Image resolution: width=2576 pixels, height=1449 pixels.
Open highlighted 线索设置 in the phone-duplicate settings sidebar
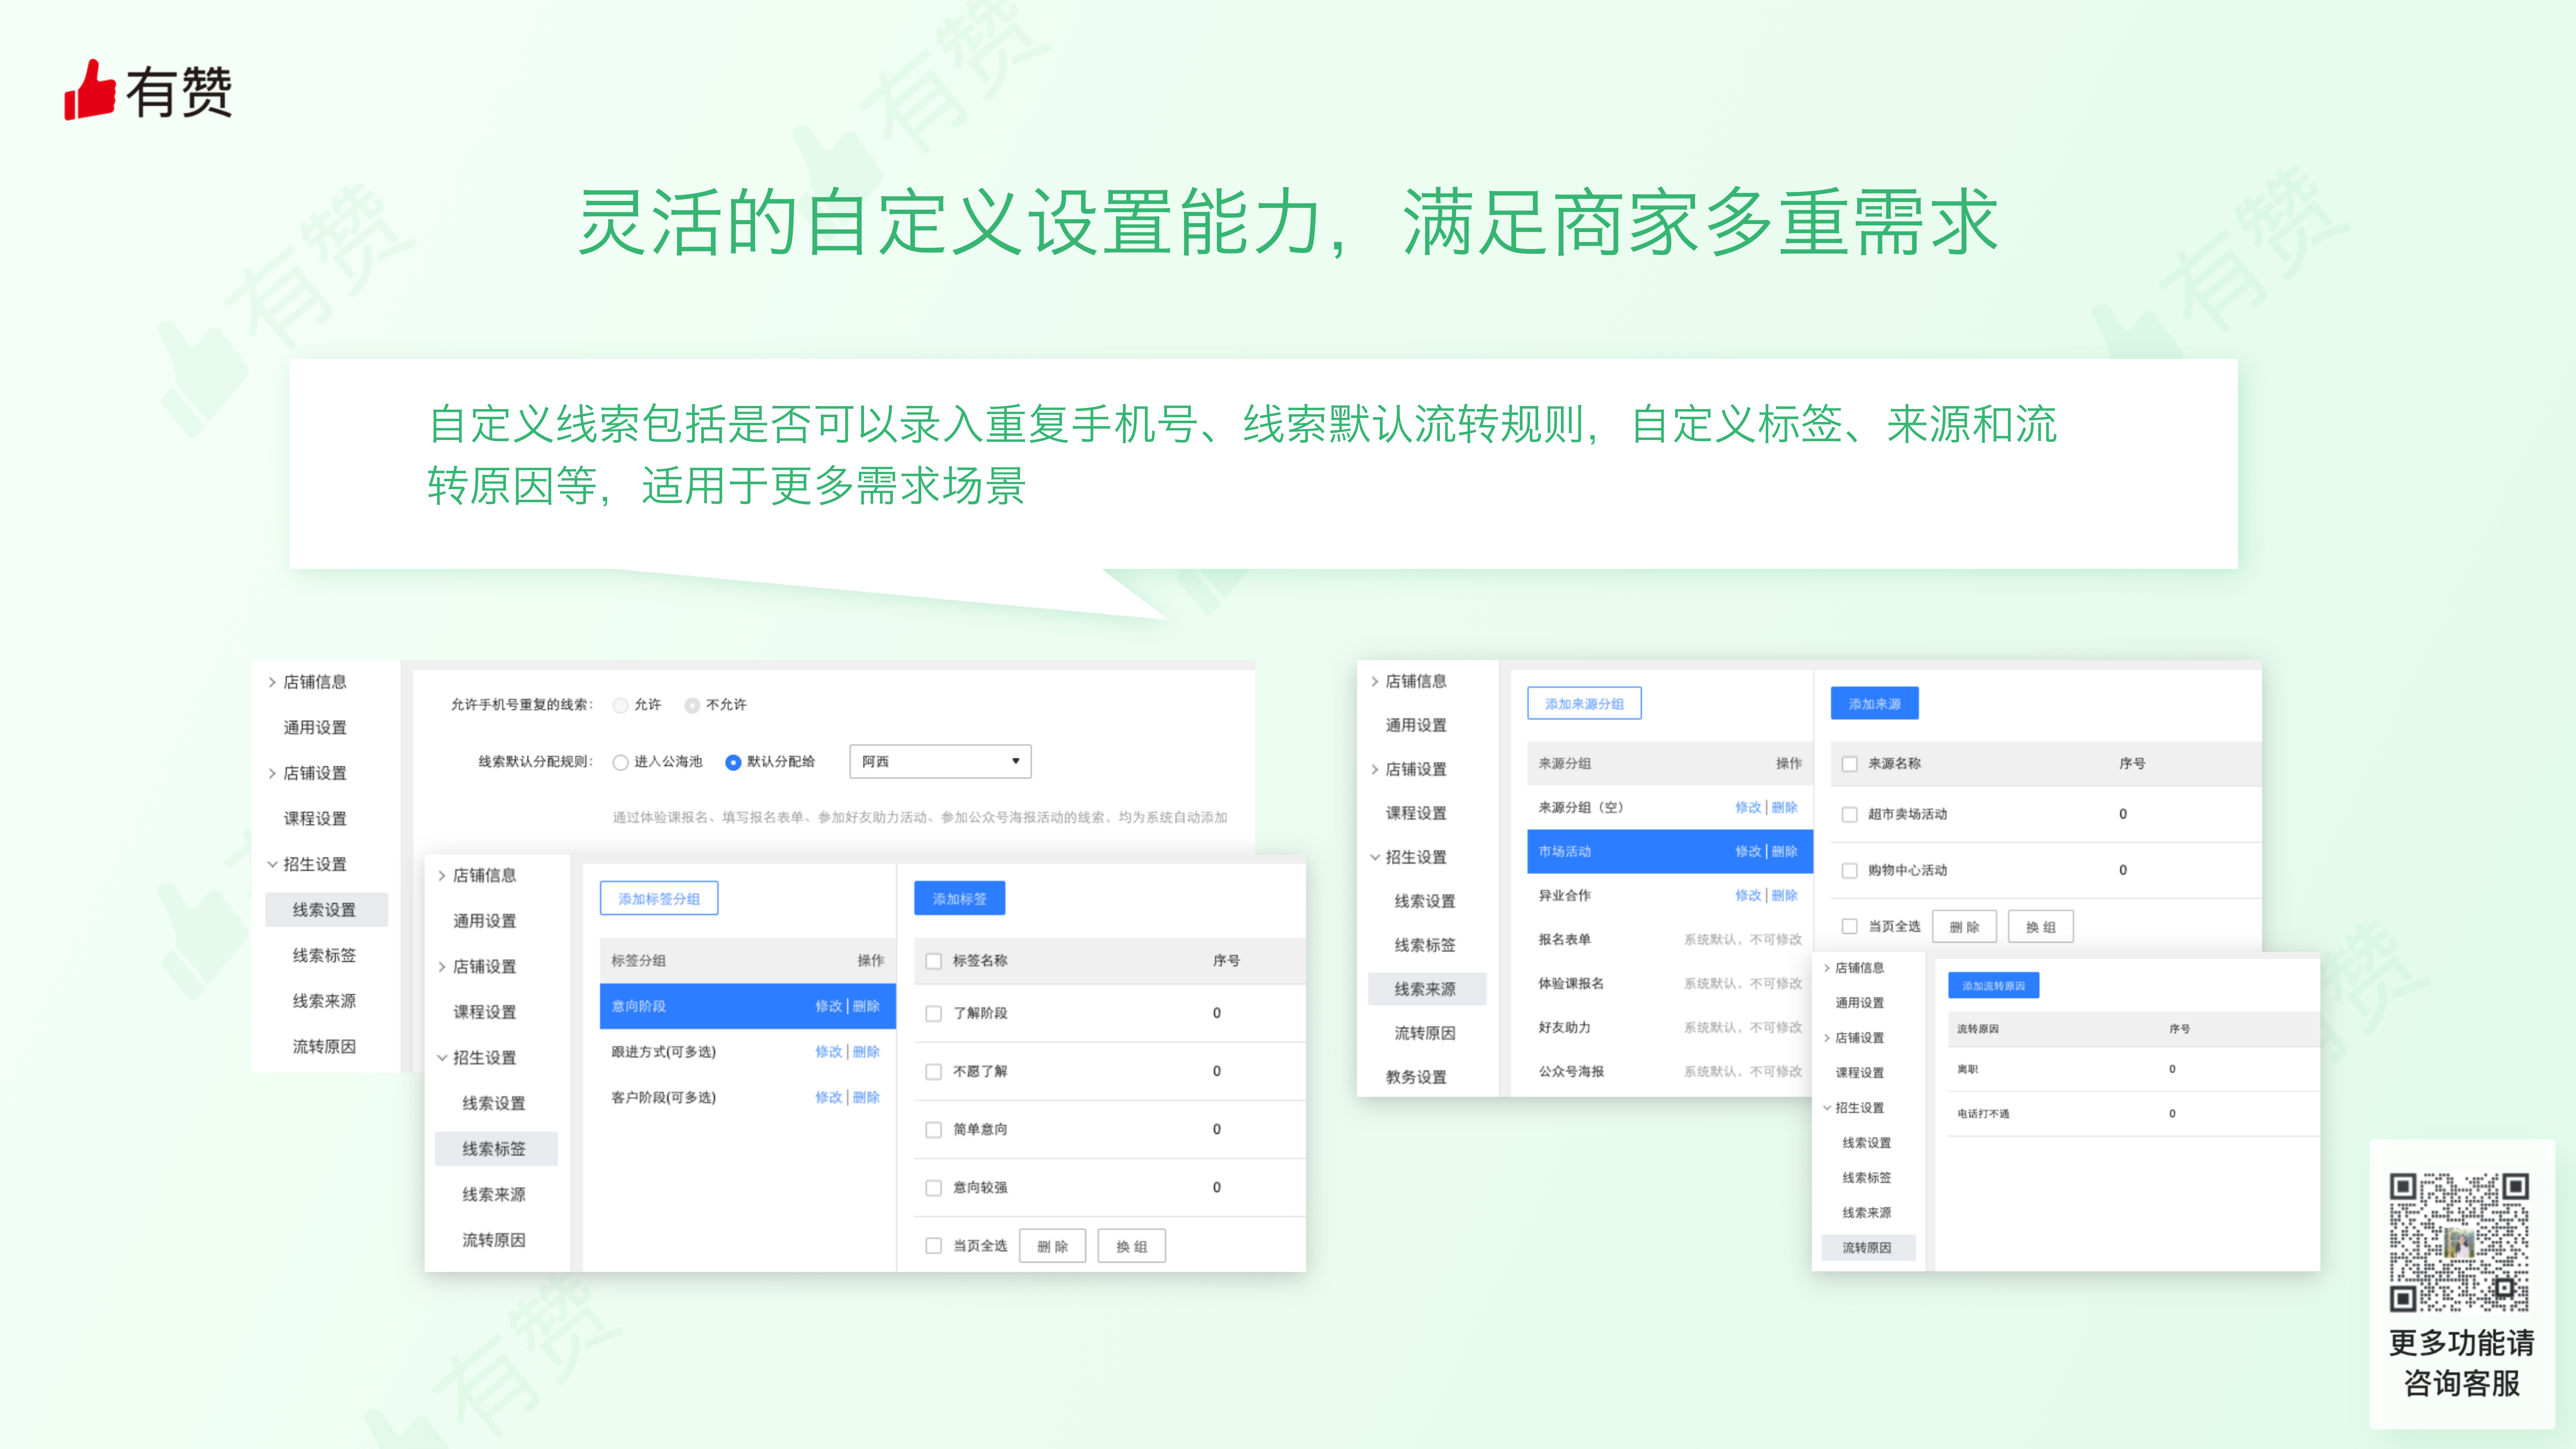(x=326, y=910)
